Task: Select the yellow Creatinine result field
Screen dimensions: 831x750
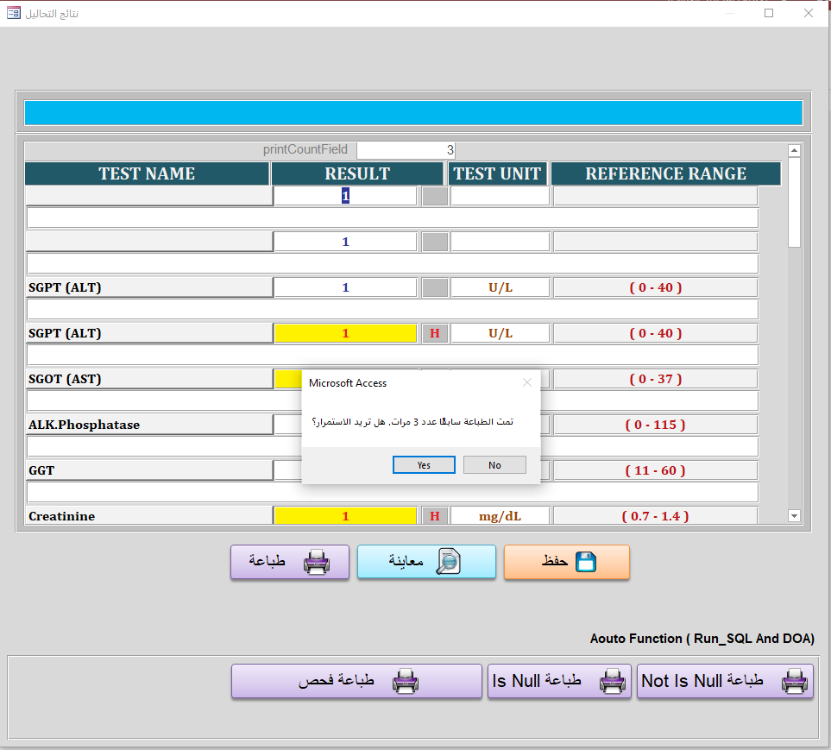Action: [345, 516]
